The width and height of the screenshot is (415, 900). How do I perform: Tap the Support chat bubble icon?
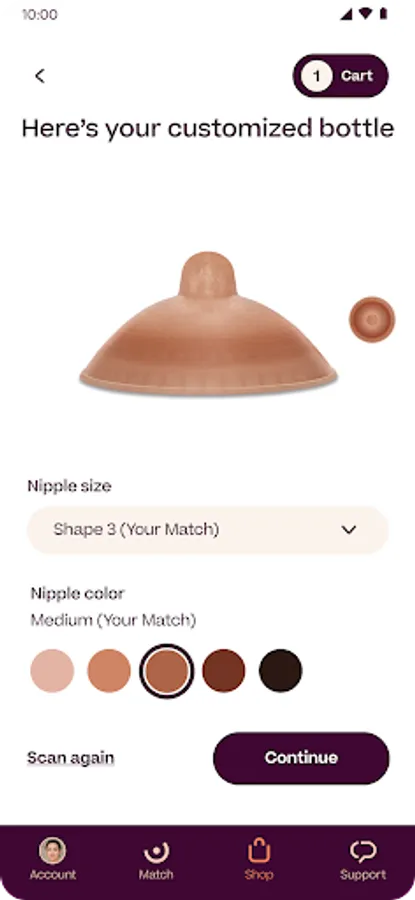pos(363,852)
